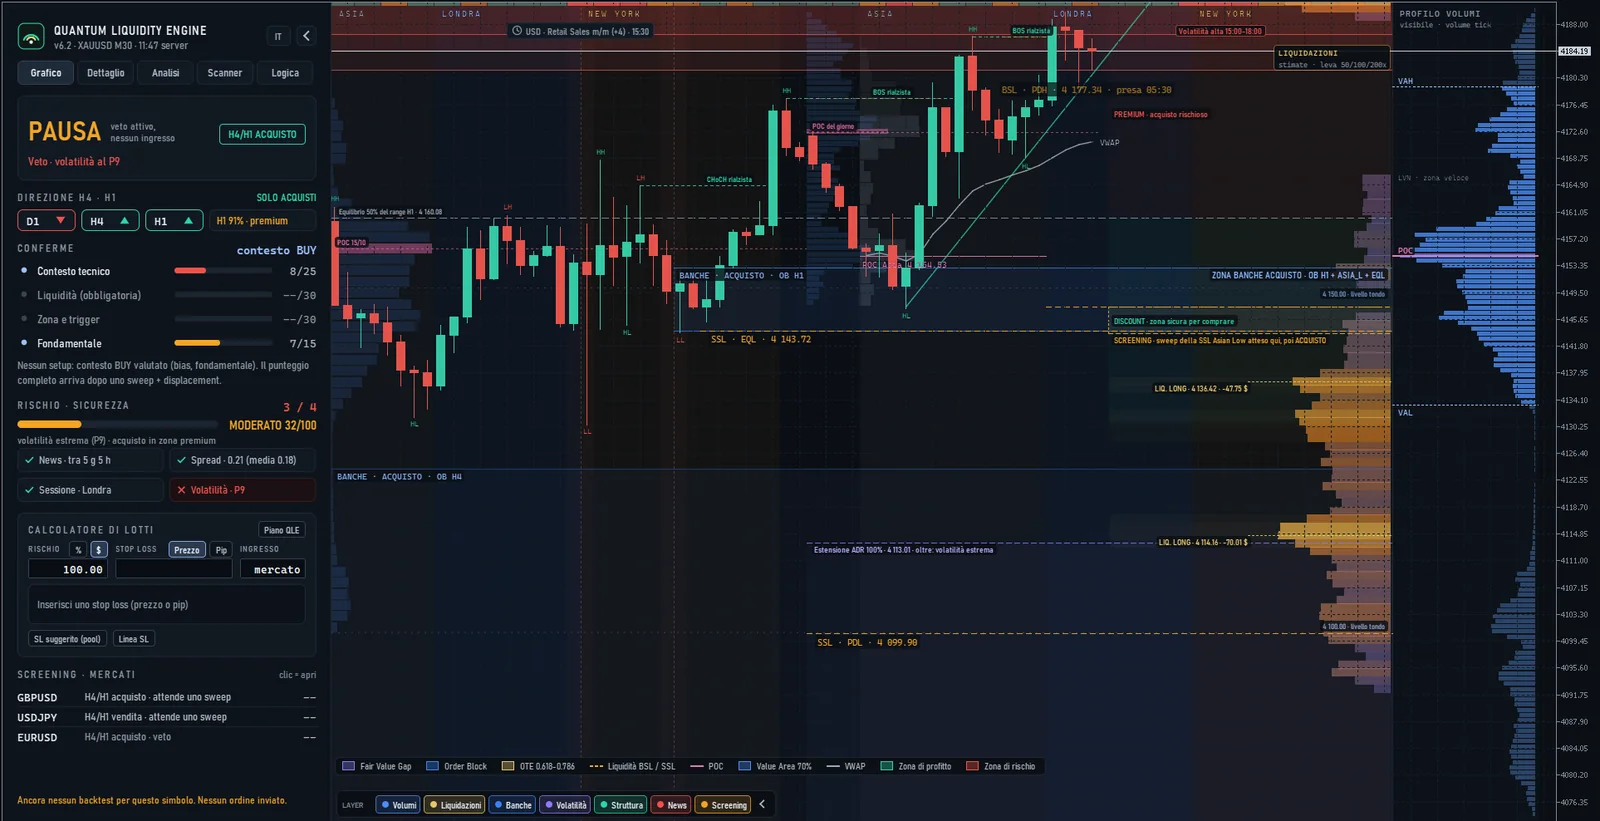Toggle the Volatilità layer

(x=565, y=805)
